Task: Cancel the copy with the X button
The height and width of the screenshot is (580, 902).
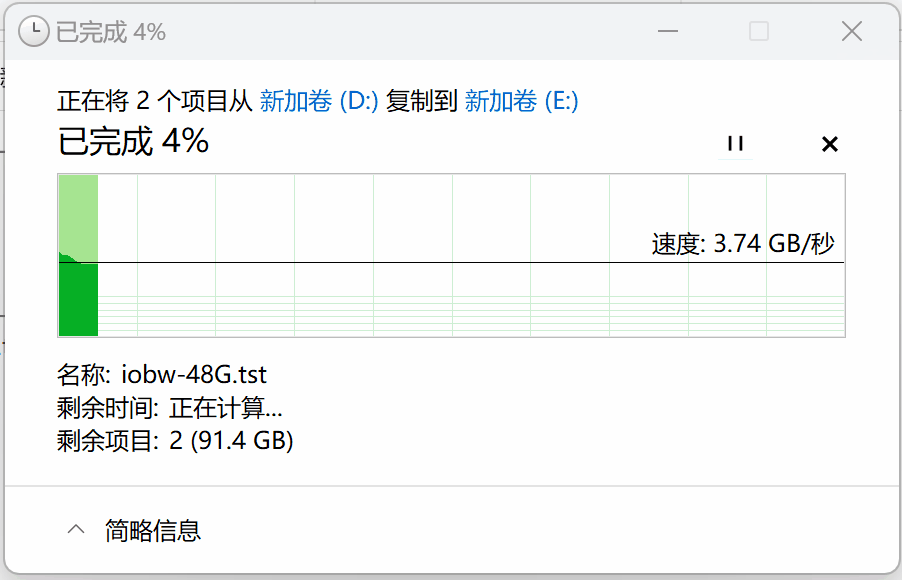Action: click(829, 144)
